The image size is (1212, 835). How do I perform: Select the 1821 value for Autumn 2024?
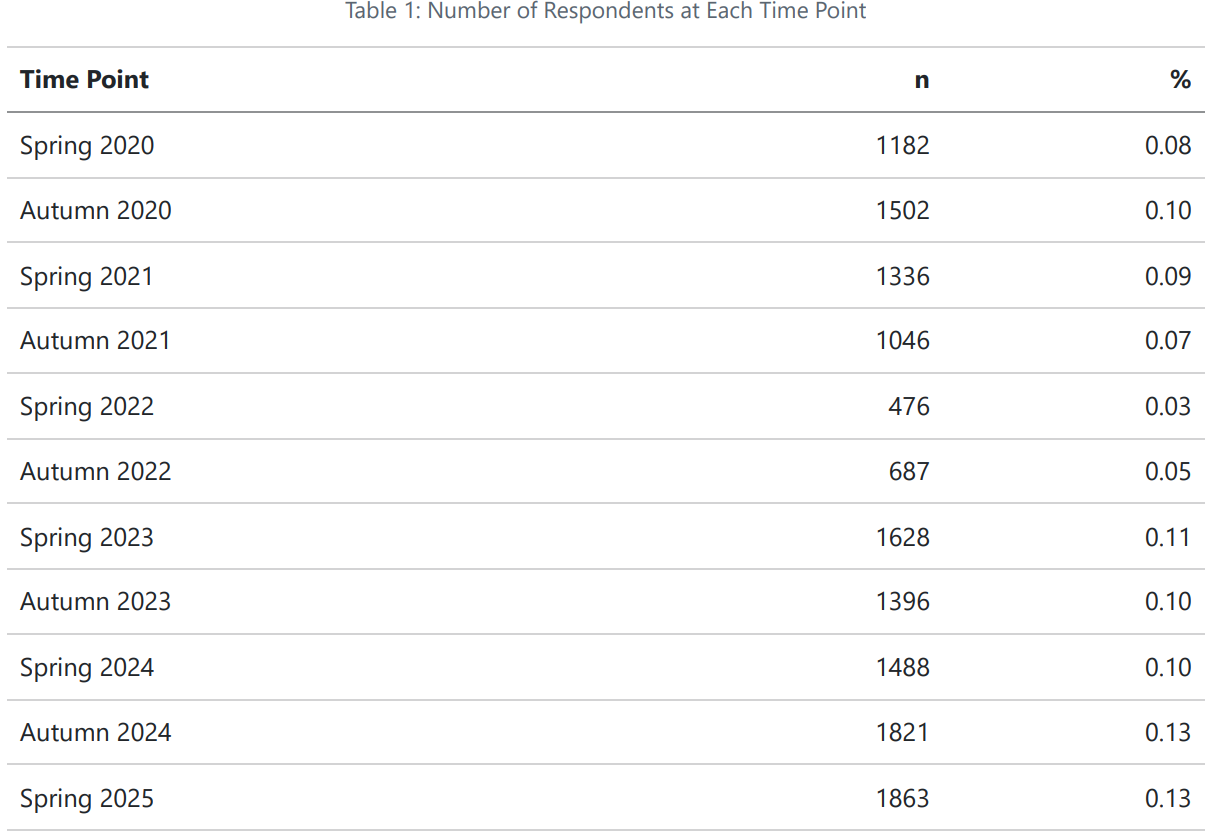pyautogui.click(x=902, y=733)
